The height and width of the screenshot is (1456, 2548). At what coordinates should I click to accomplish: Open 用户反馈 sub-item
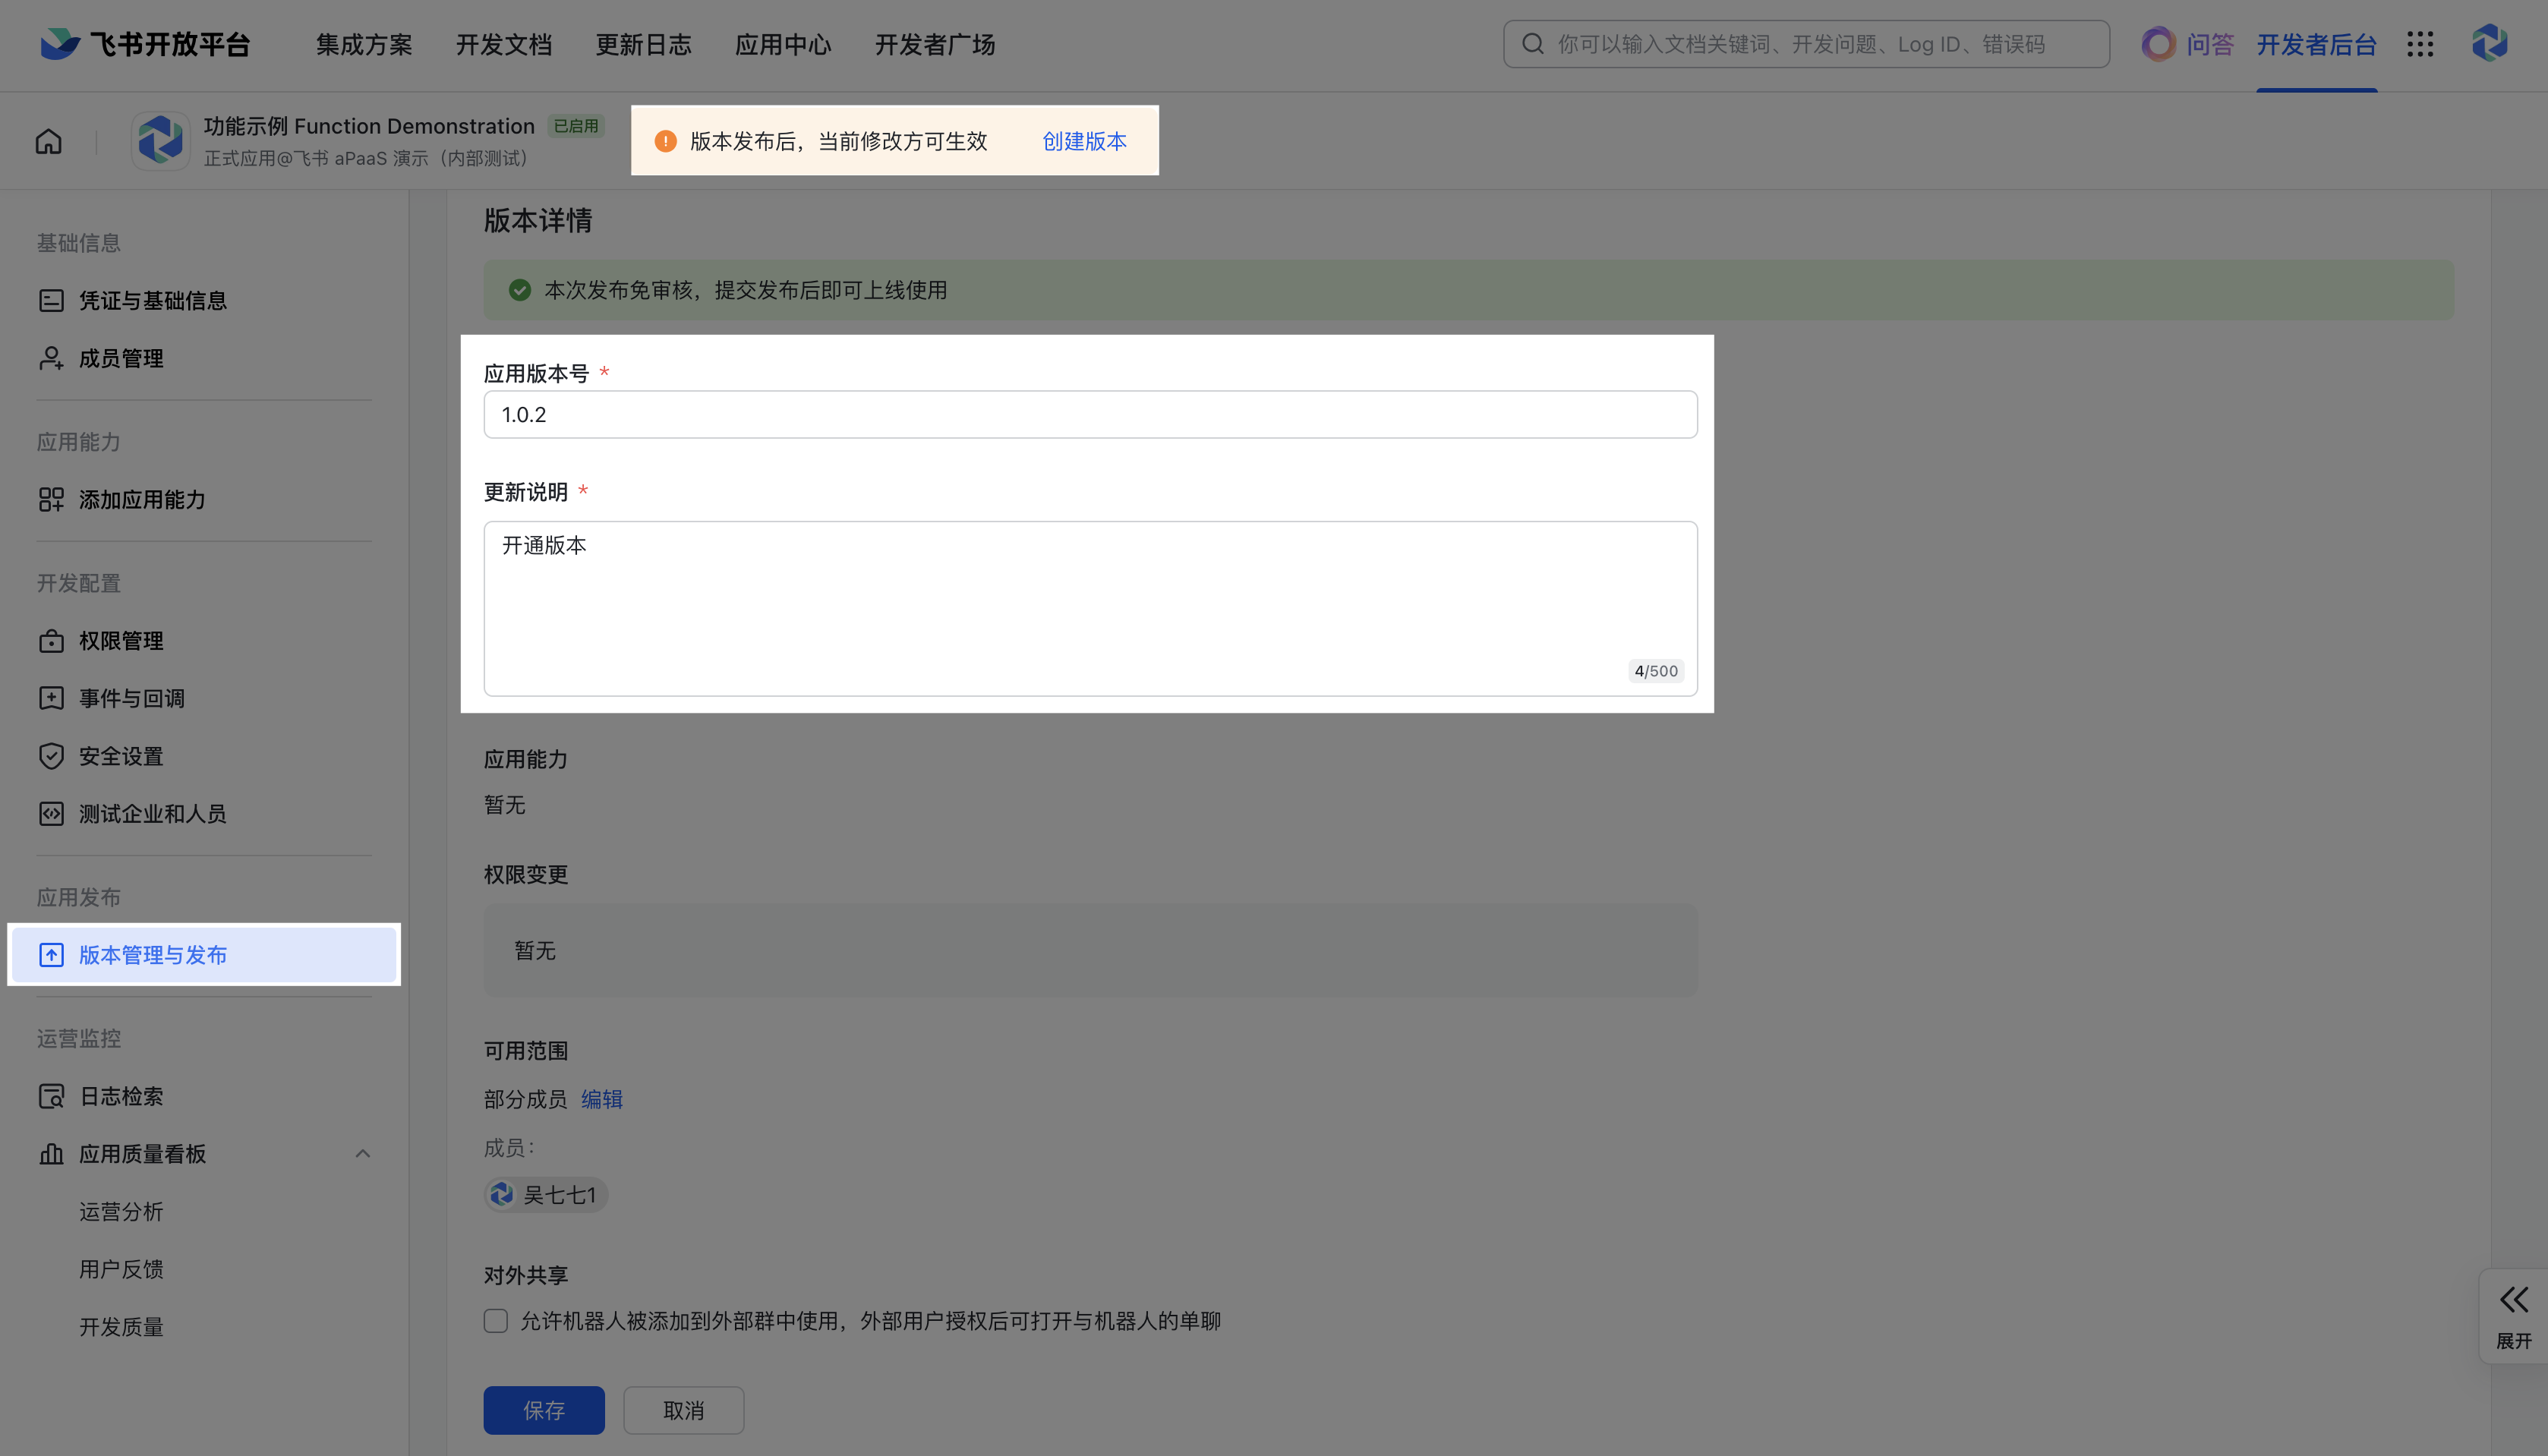121,1269
